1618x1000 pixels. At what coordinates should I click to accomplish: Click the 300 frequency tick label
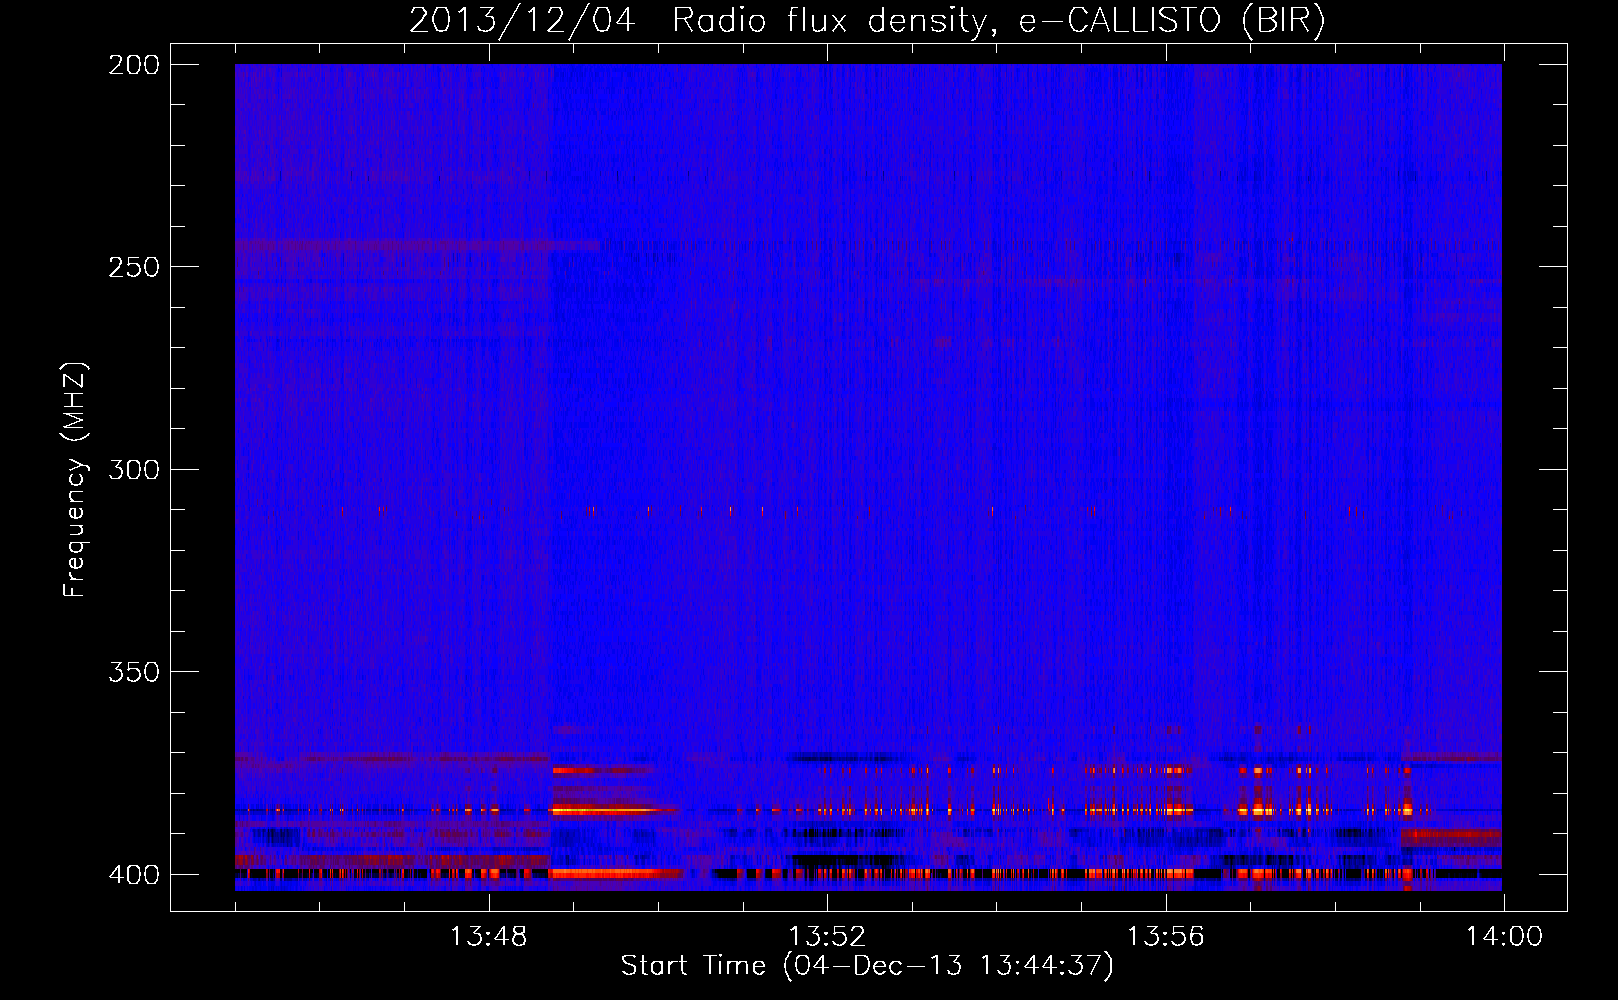(x=134, y=470)
